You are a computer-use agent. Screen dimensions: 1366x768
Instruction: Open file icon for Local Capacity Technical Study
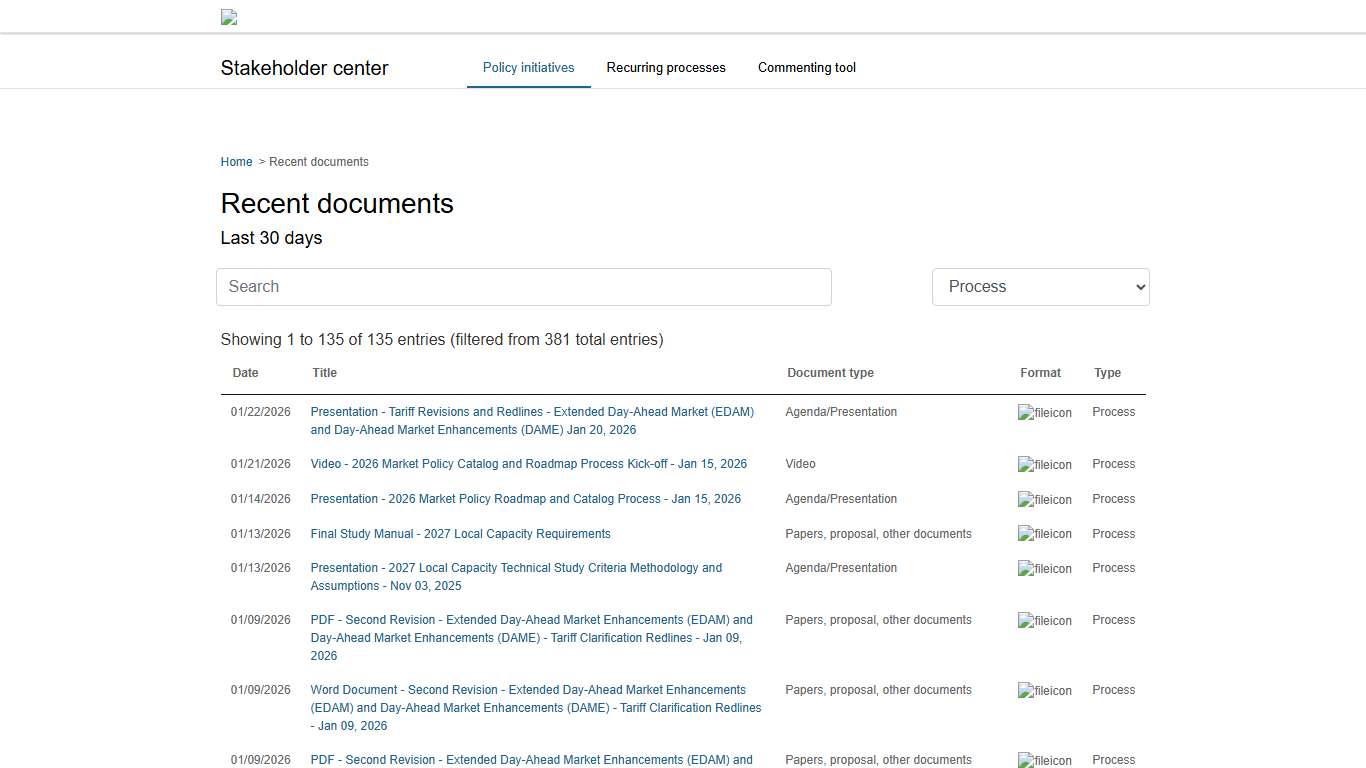pyautogui.click(x=1044, y=568)
